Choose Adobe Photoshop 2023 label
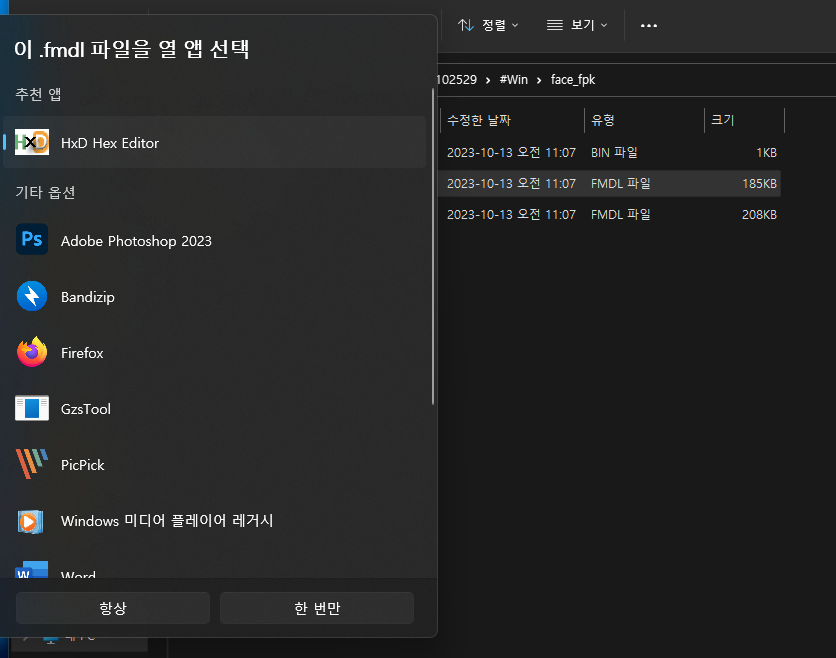This screenshot has width=836, height=658. [x=136, y=241]
